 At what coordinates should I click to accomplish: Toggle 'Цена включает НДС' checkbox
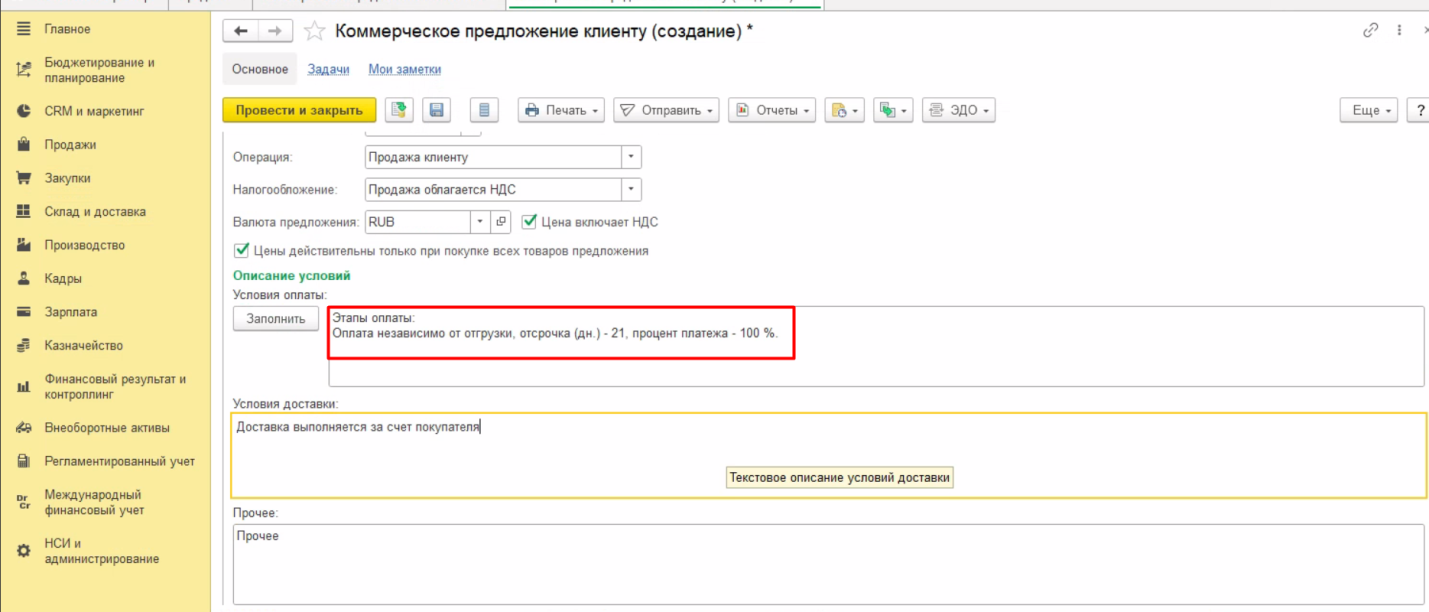[531, 222]
